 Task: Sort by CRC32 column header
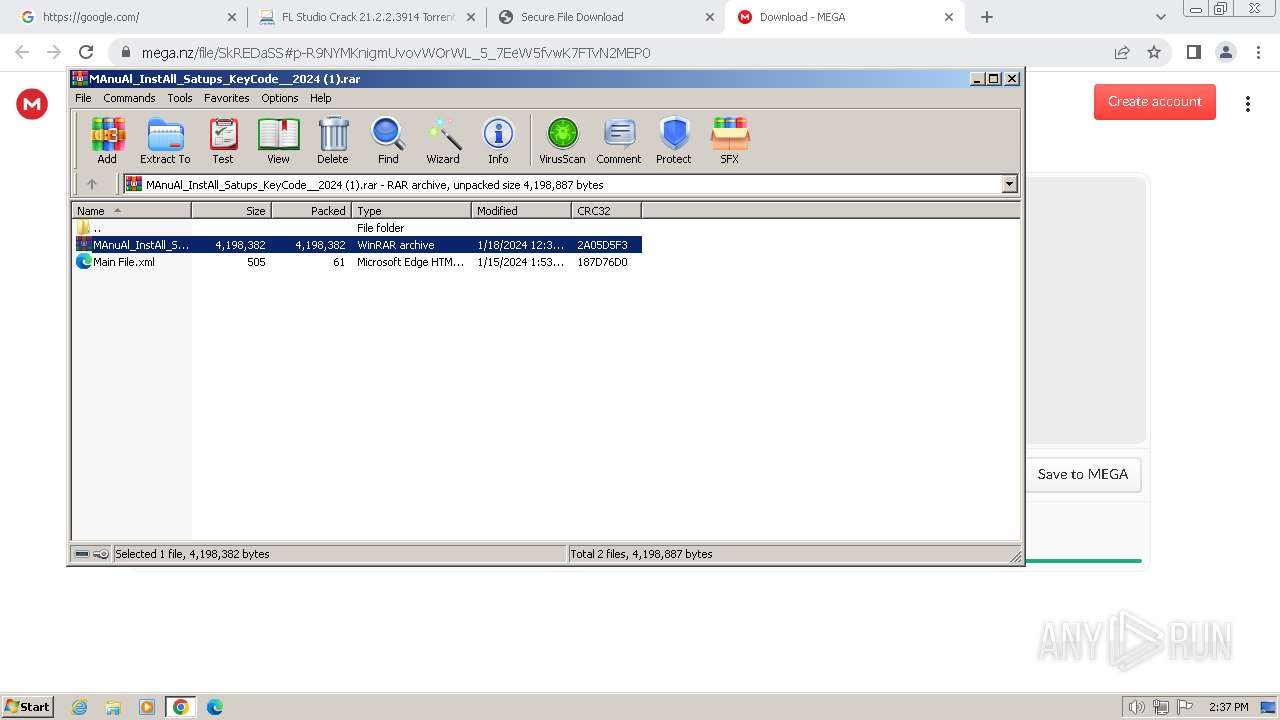606,210
